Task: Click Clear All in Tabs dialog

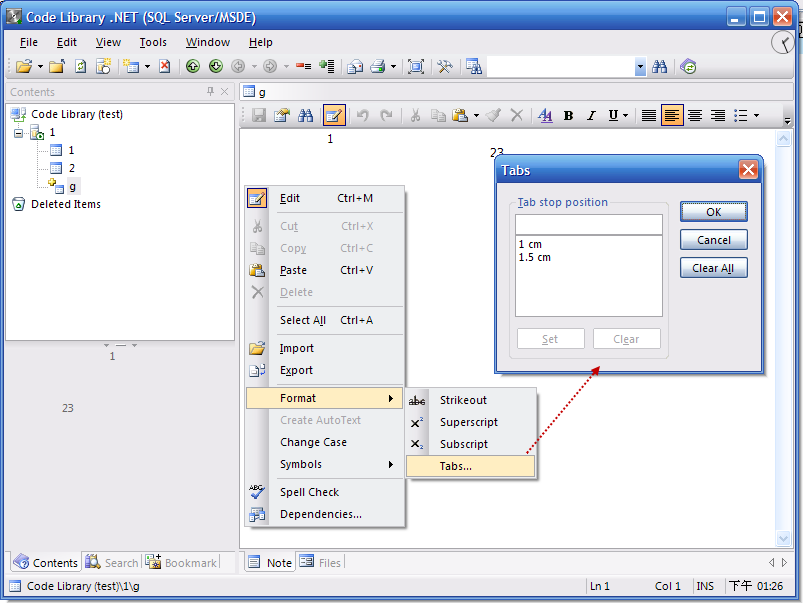Action: click(713, 268)
